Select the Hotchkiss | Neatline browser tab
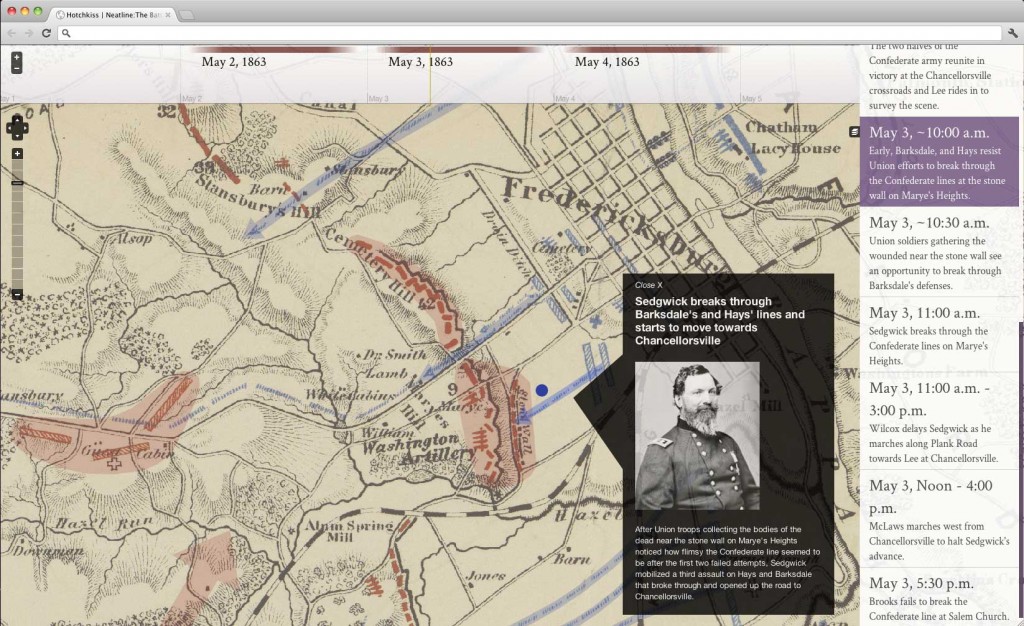 (x=112, y=14)
